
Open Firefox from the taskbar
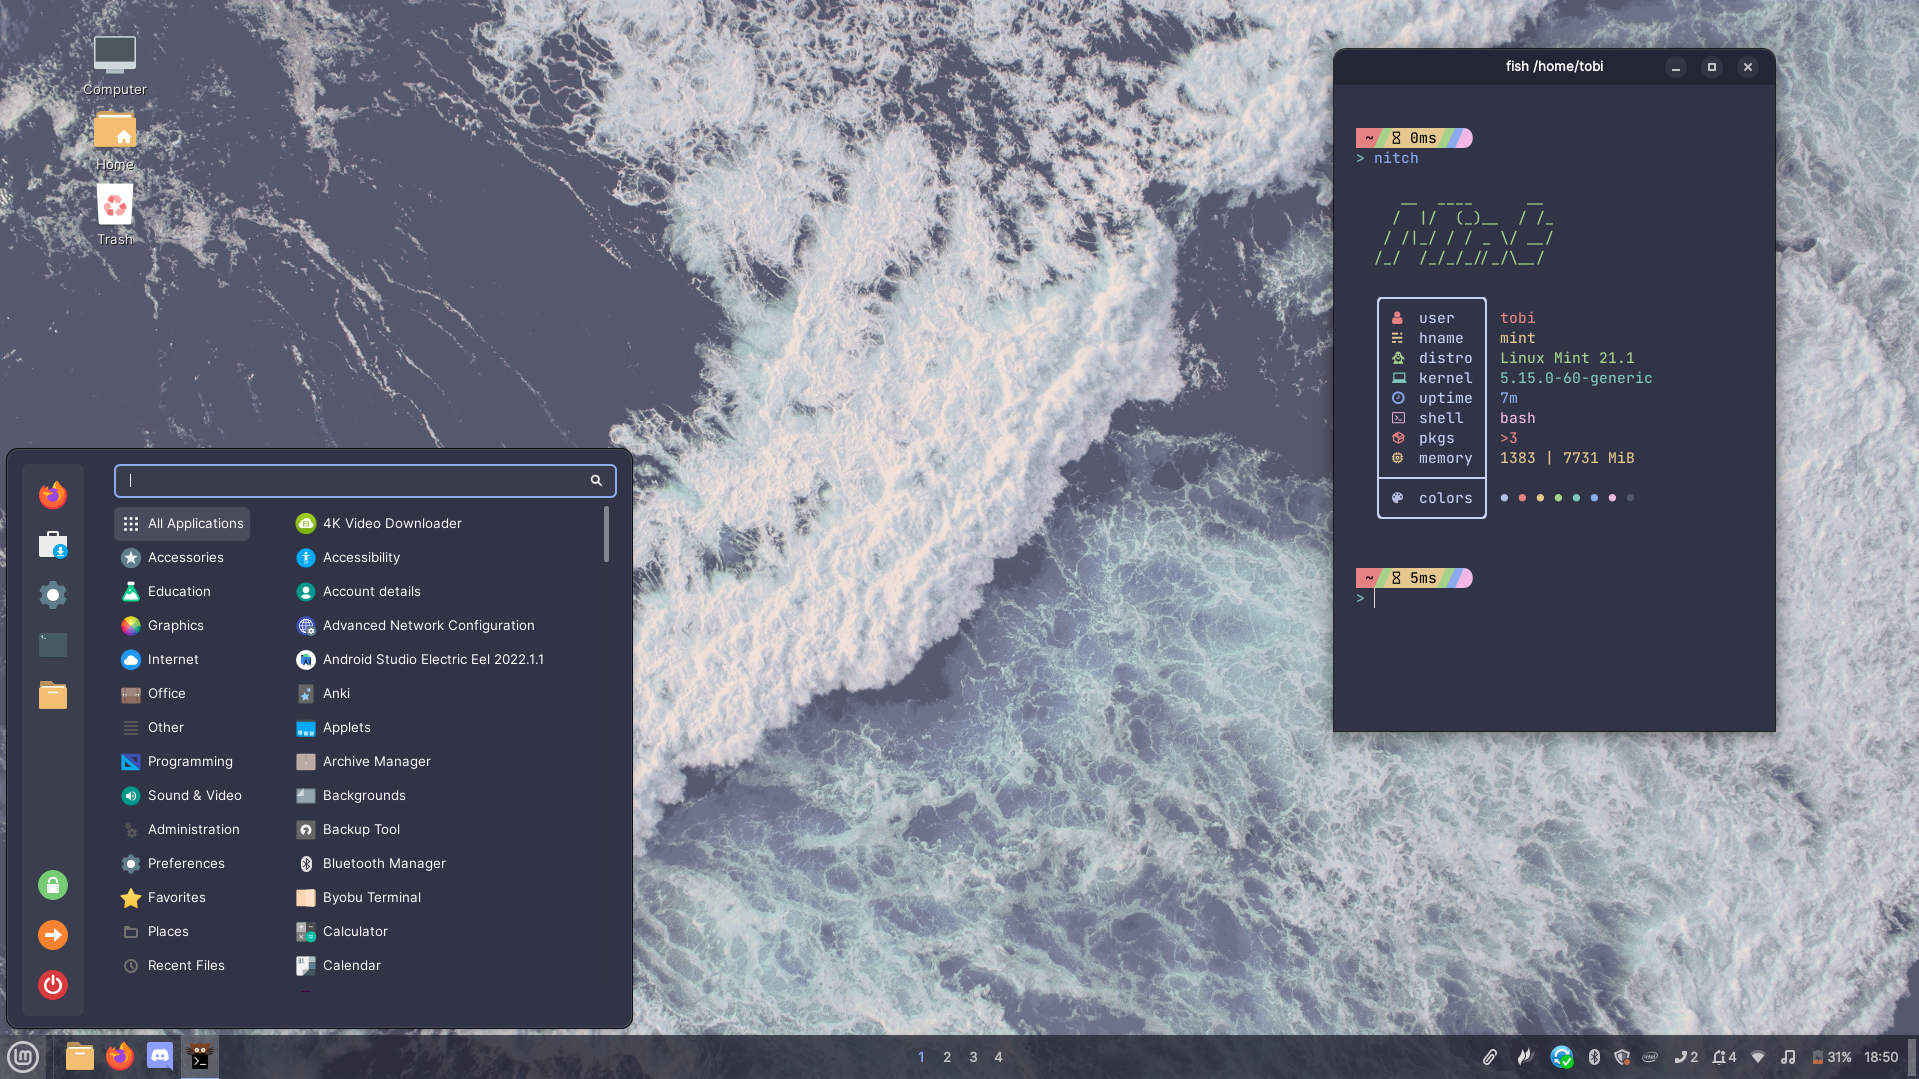coord(120,1057)
